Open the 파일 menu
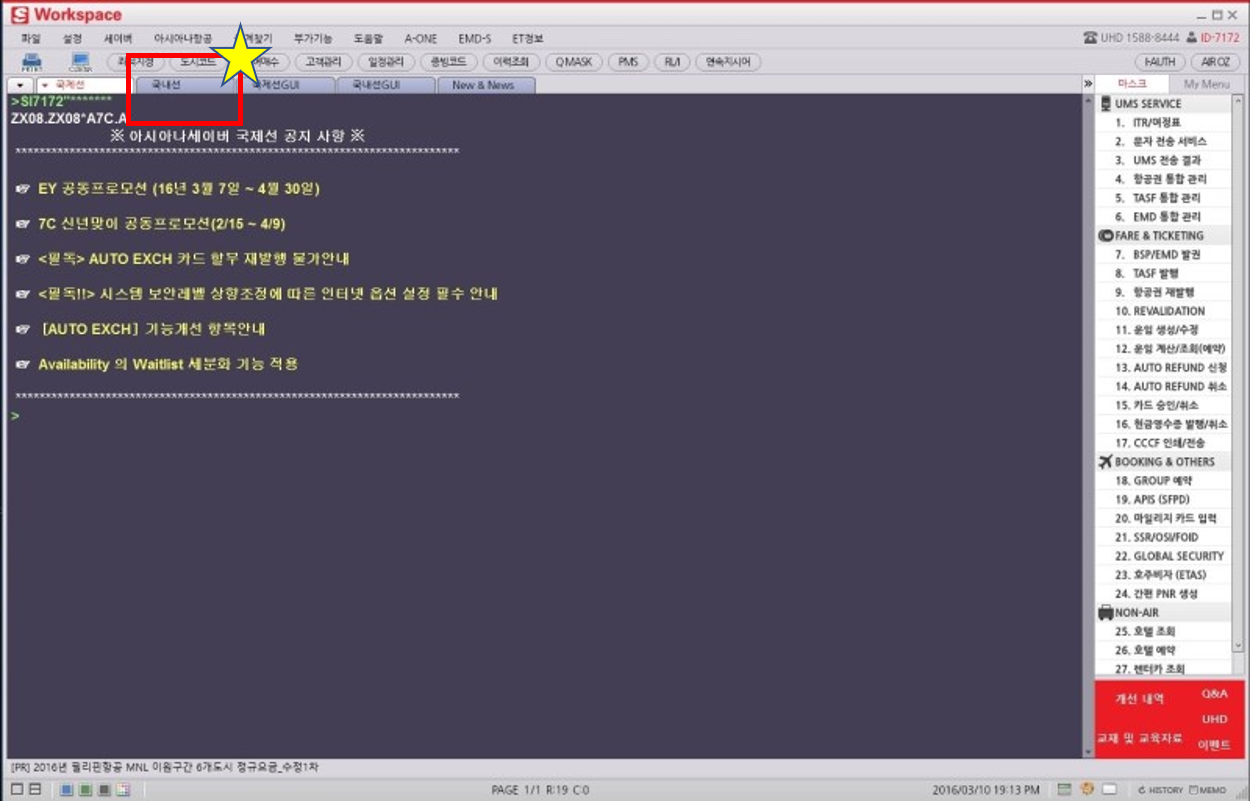The image size is (1250, 801). 31,38
